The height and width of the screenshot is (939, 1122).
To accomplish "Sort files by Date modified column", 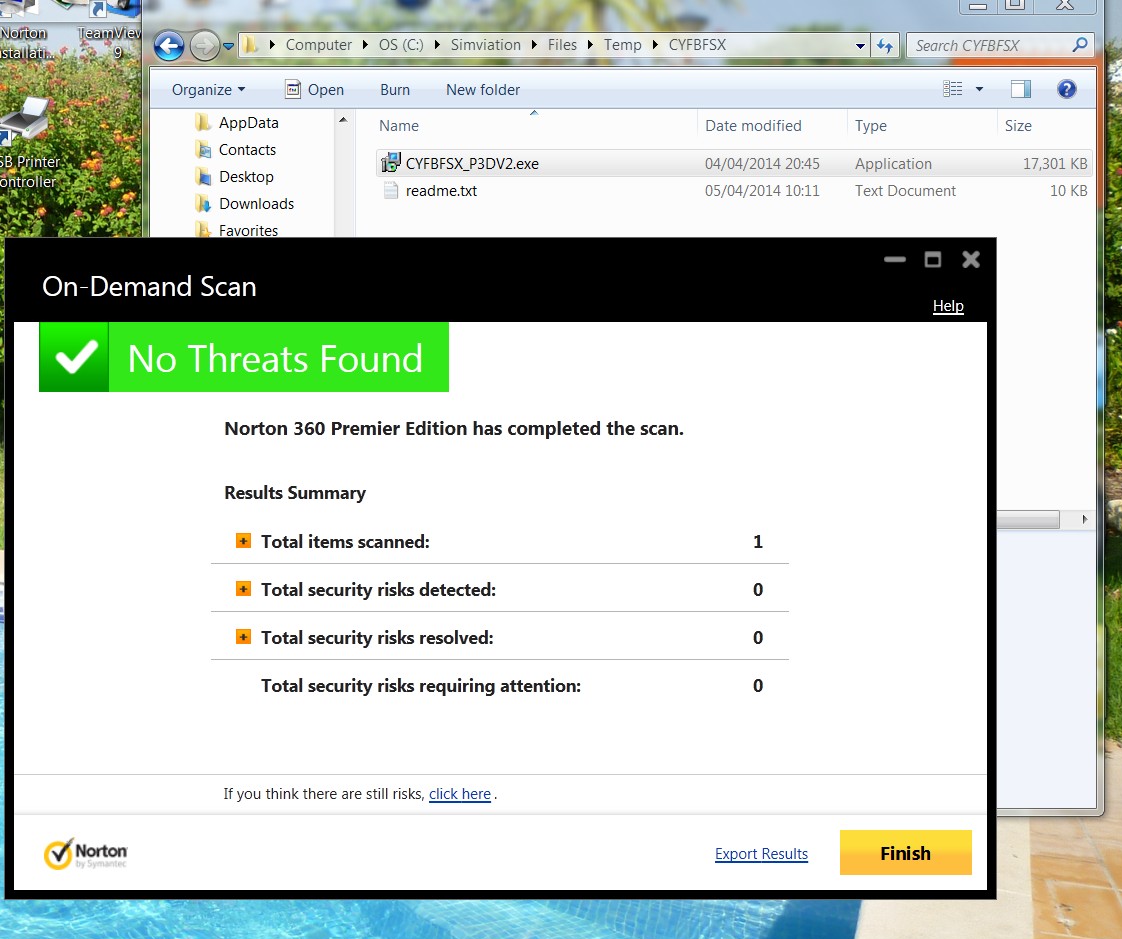I will pos(753,126).
